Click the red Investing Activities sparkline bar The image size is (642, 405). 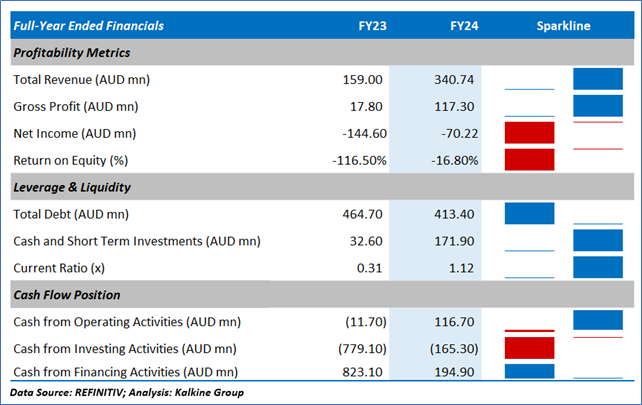530,348
